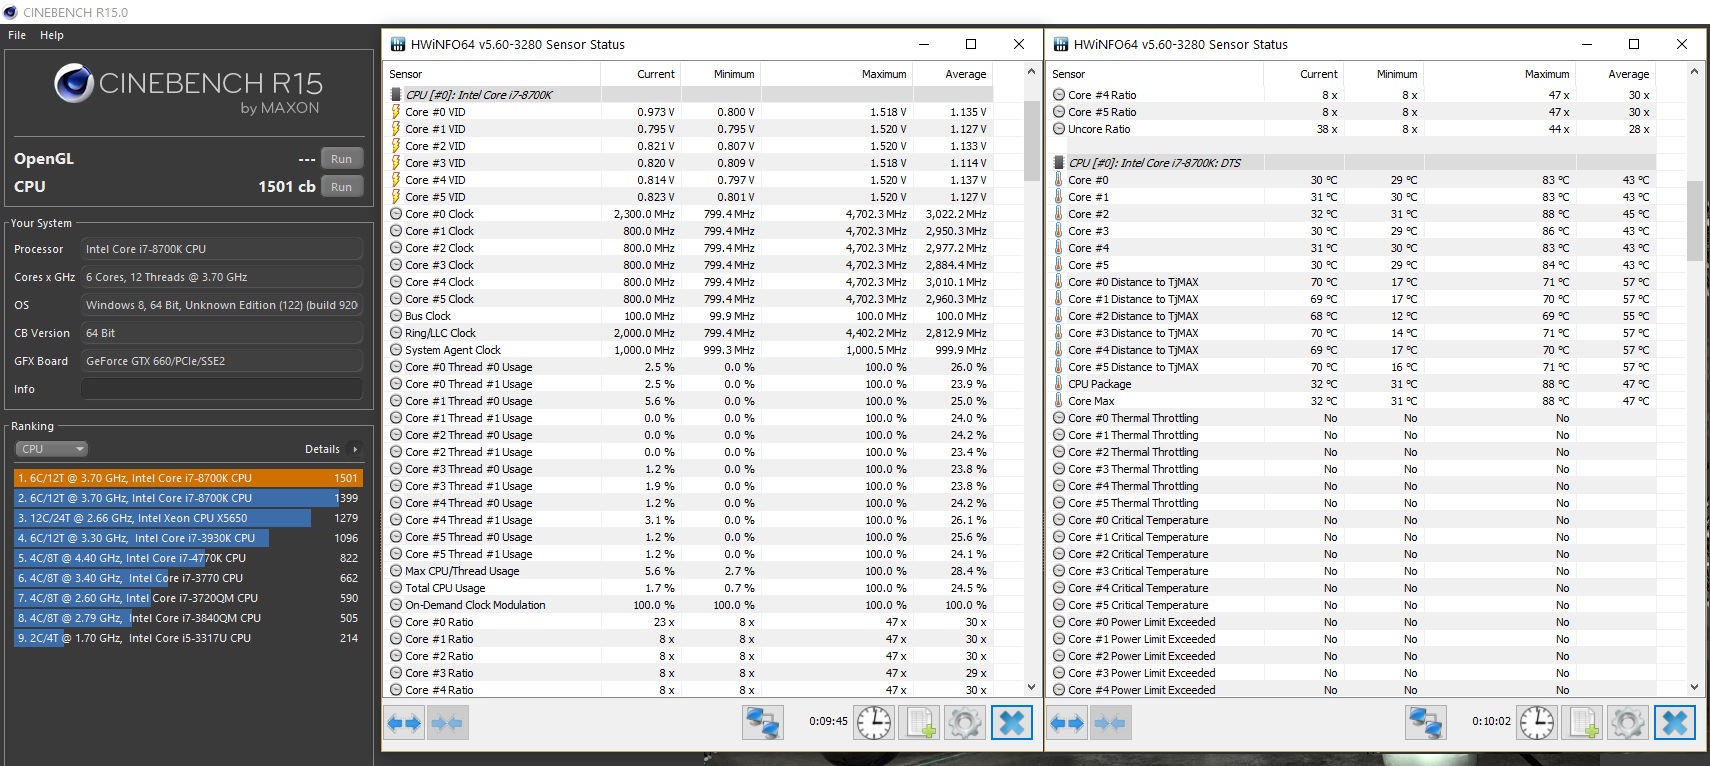Click expand arrows icon in right HWiNFO window
The height and width of the screenshot is (766, 1710).
1067,723
